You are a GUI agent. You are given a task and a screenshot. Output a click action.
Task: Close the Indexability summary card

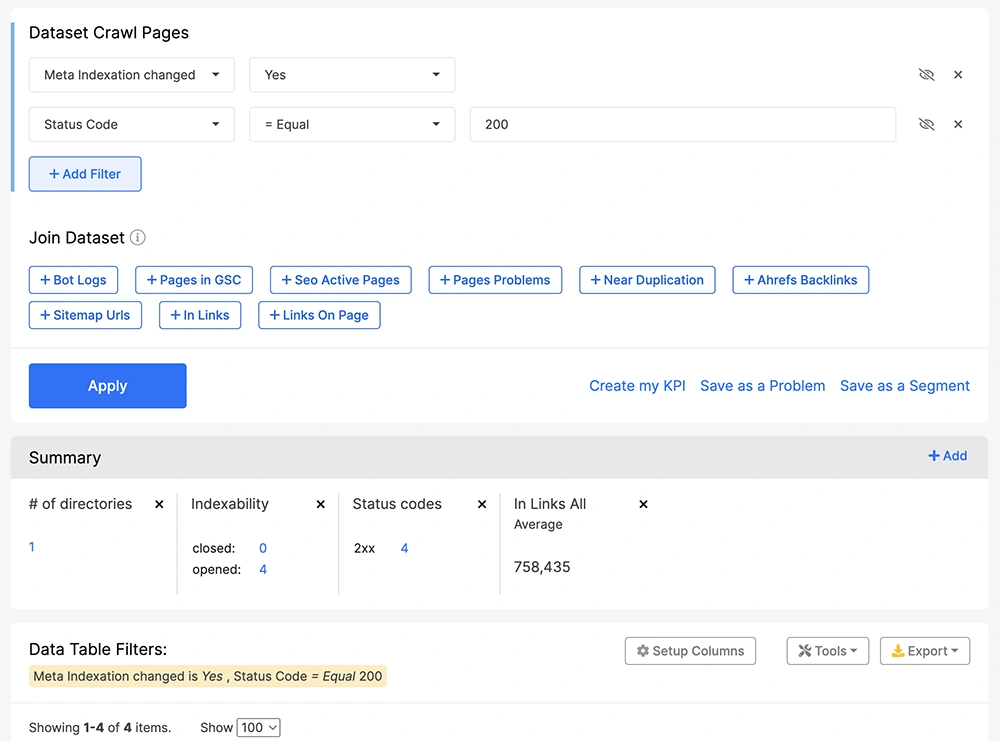pos(320,505)
